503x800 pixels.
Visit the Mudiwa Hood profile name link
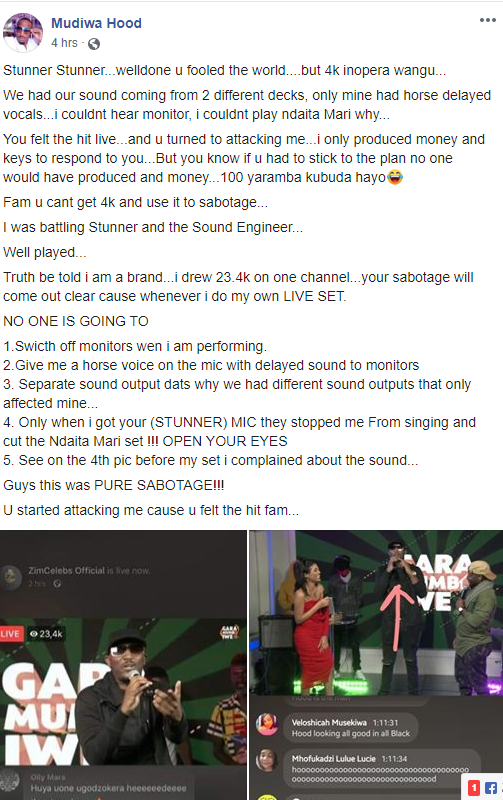96,23
